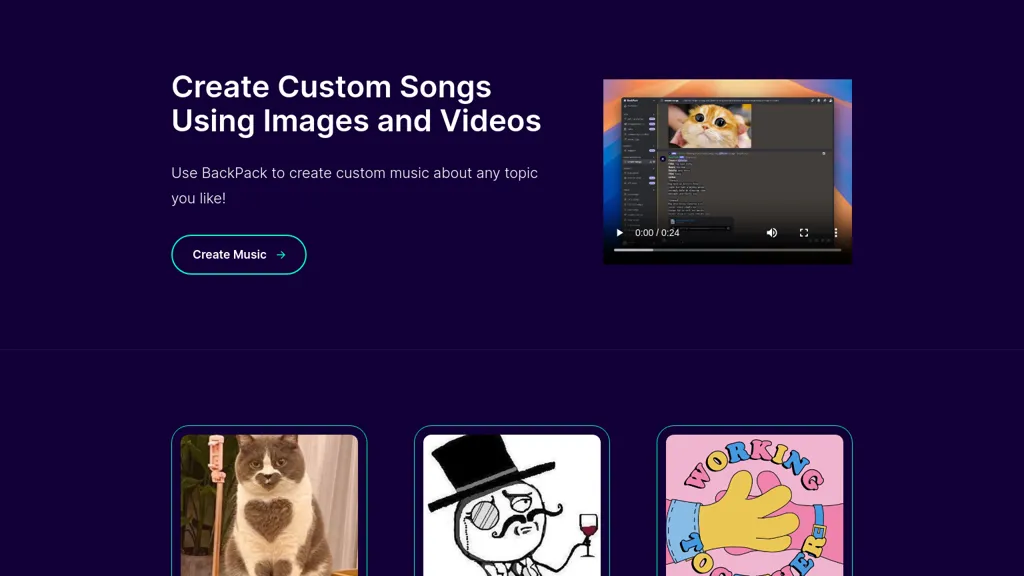The width and height of the screenshot is (1024, 576).
Task: Open the top hat gentleman meme image
Action: 512,505
